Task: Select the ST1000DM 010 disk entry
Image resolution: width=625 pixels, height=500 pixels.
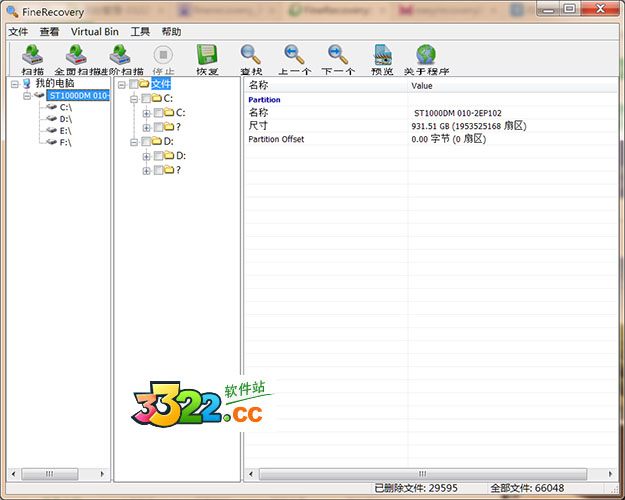Action: (x=78, y=95)
